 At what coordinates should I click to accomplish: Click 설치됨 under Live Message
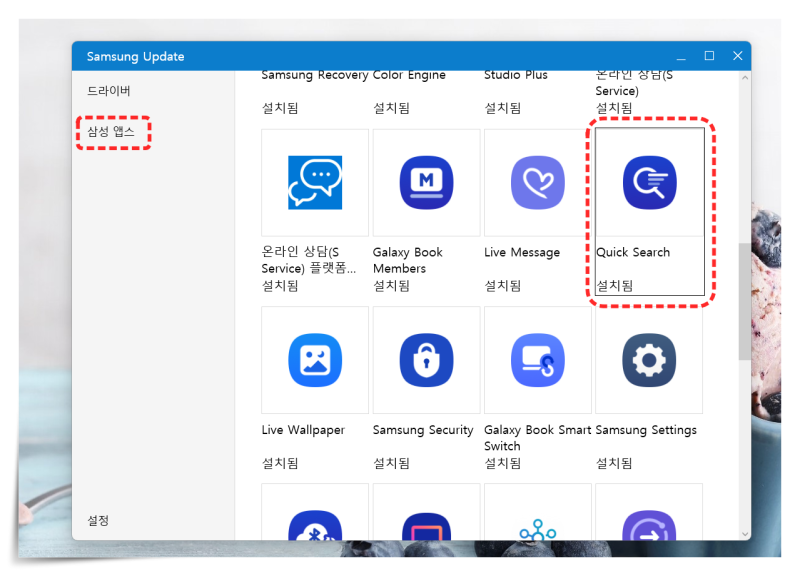tap(501, 285)
